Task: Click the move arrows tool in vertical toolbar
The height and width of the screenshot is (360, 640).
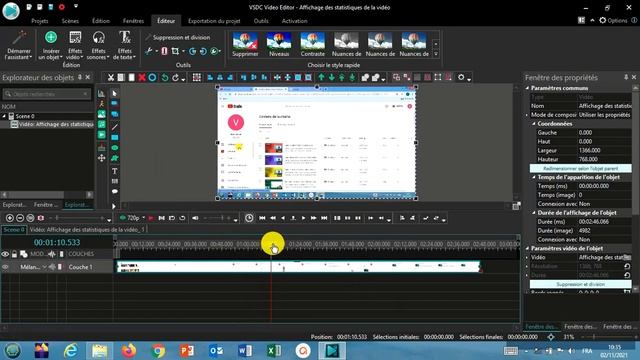Action: [101, 158]
